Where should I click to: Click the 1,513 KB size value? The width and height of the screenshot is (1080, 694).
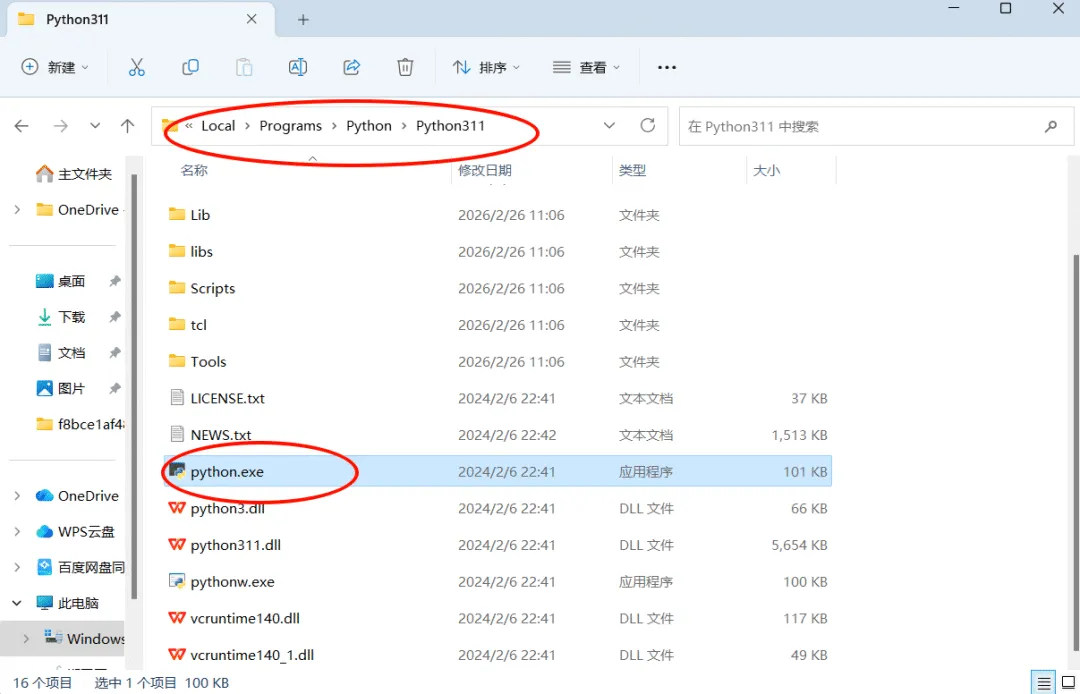pos(799,435)
